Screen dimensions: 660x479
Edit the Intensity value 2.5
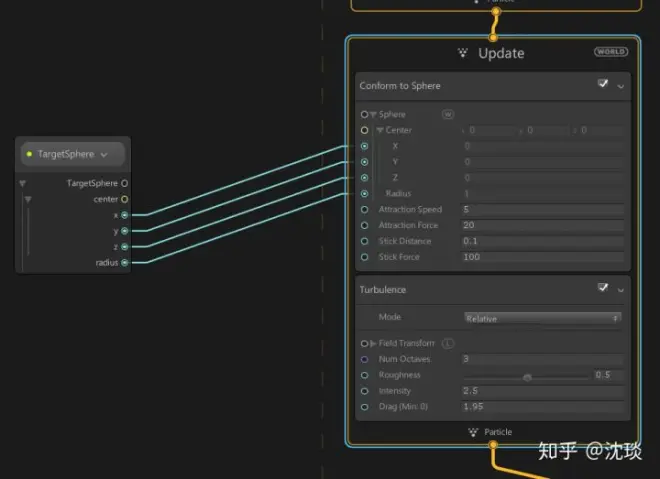click(542, 391)
